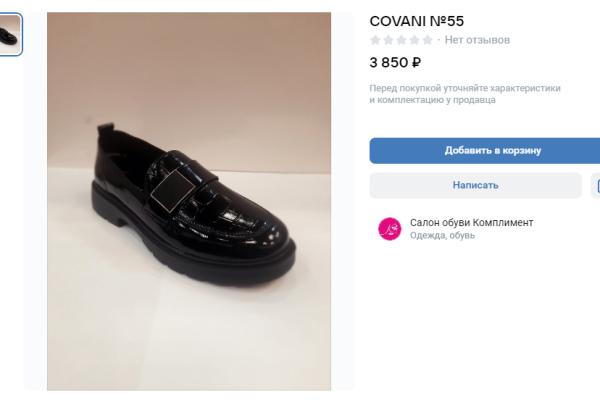Add the shoe to cart with Добавить в корзину
The width and height of the screenshot is (600, 400).
(485, 150)
